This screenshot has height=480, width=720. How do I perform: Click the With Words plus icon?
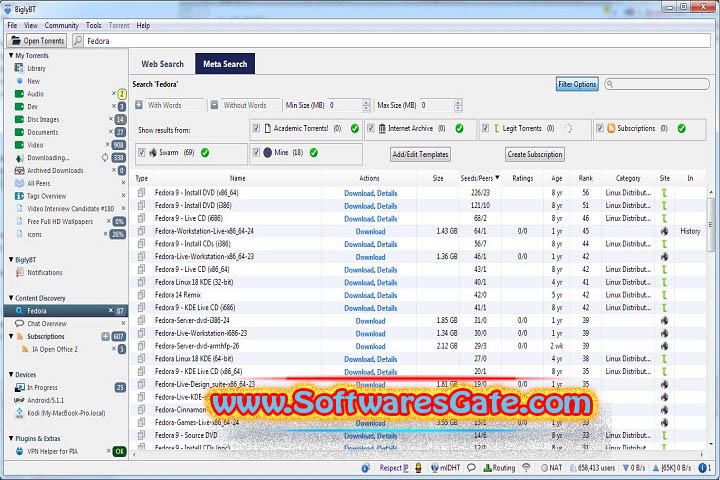[139, 105]
